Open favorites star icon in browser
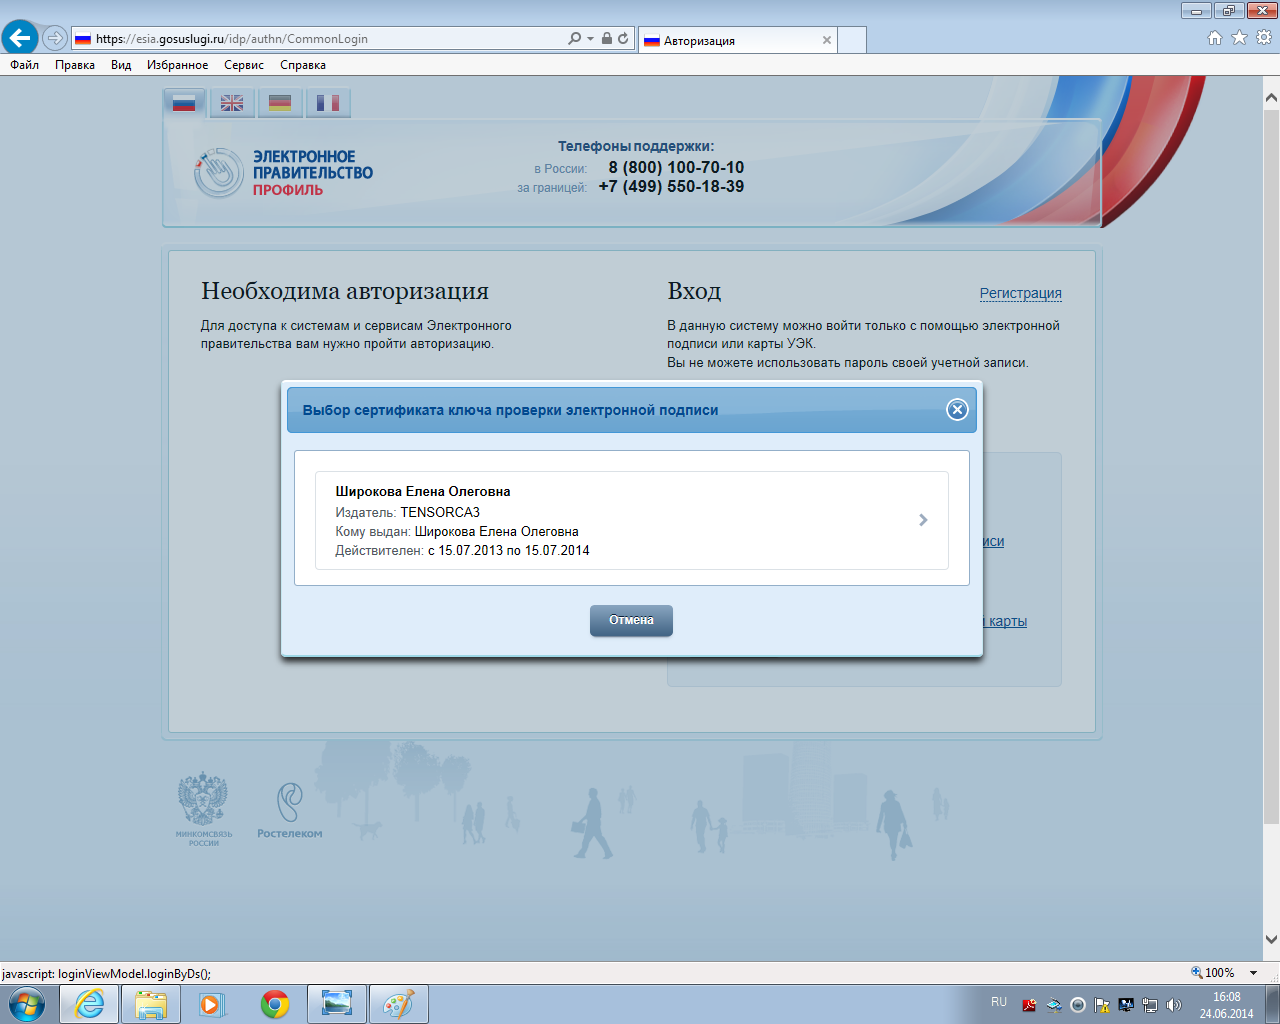This screenshot has width=1280, height=1024. (x=1239, y=38)
